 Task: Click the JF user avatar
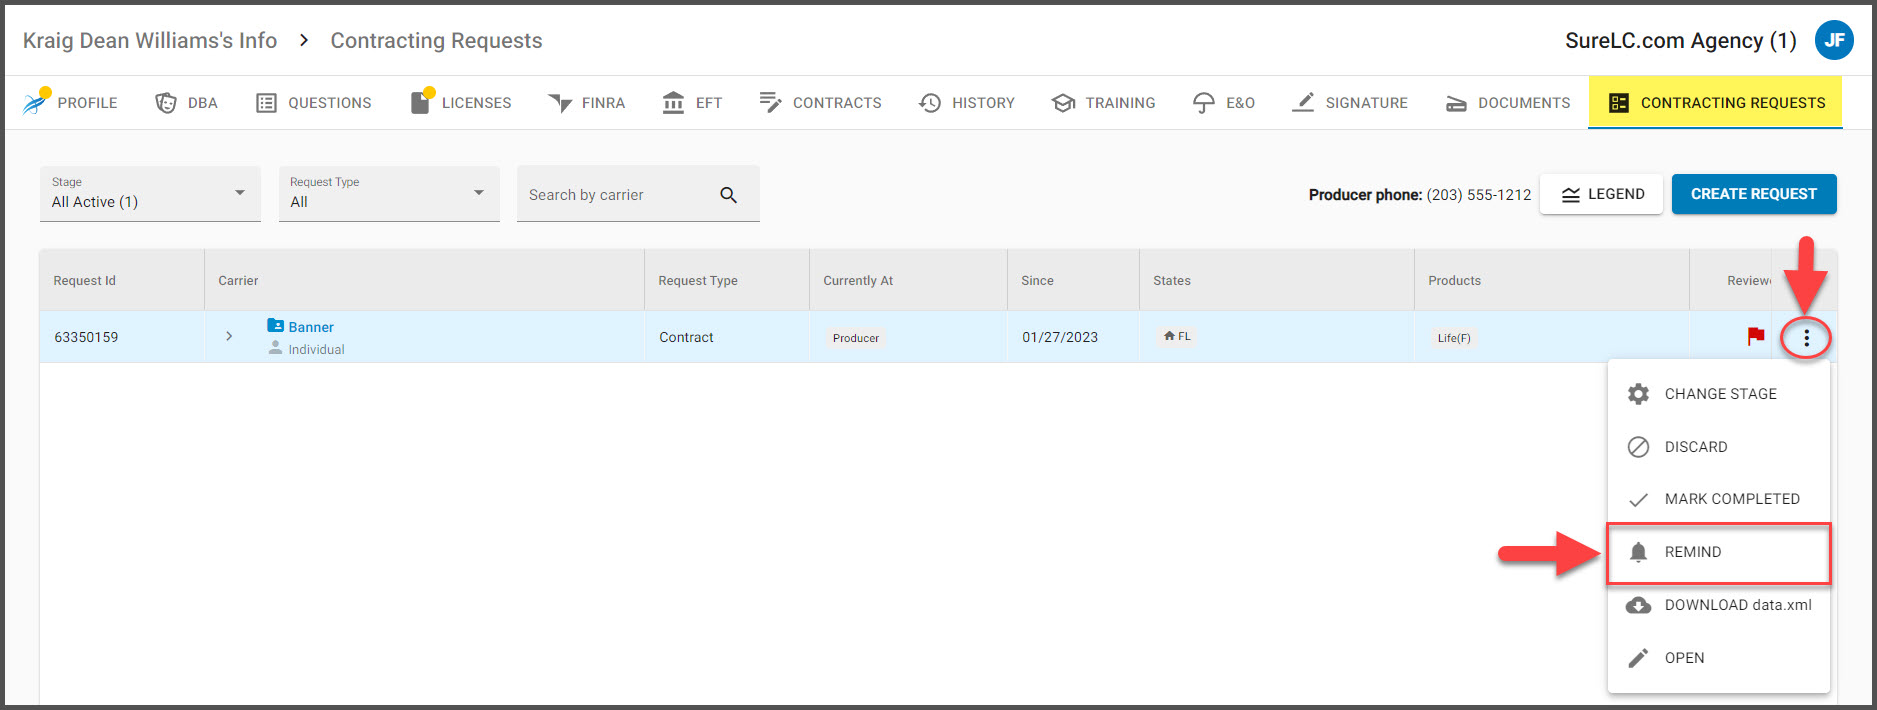[x=1834, y=40]
